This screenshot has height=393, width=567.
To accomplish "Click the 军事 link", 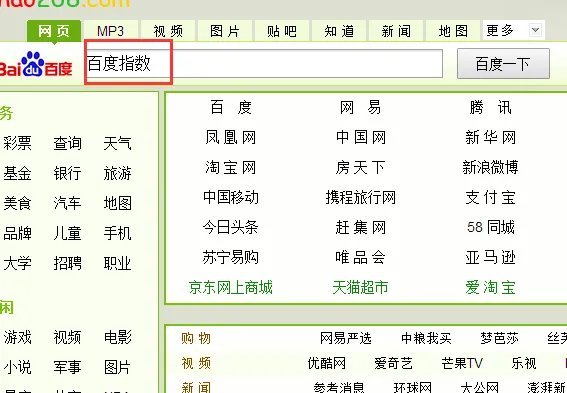I will pos(67,367).
